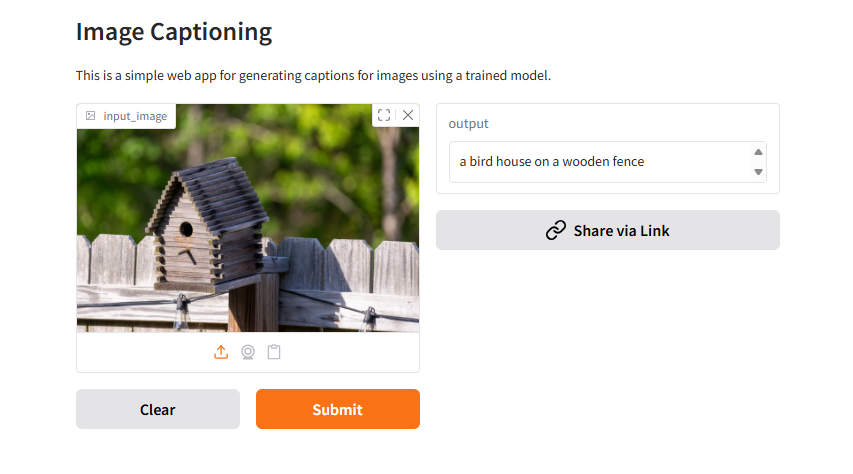853x474 pixels.
Task: Click the down arrow in output box
Action: click(x=758, y=171)
